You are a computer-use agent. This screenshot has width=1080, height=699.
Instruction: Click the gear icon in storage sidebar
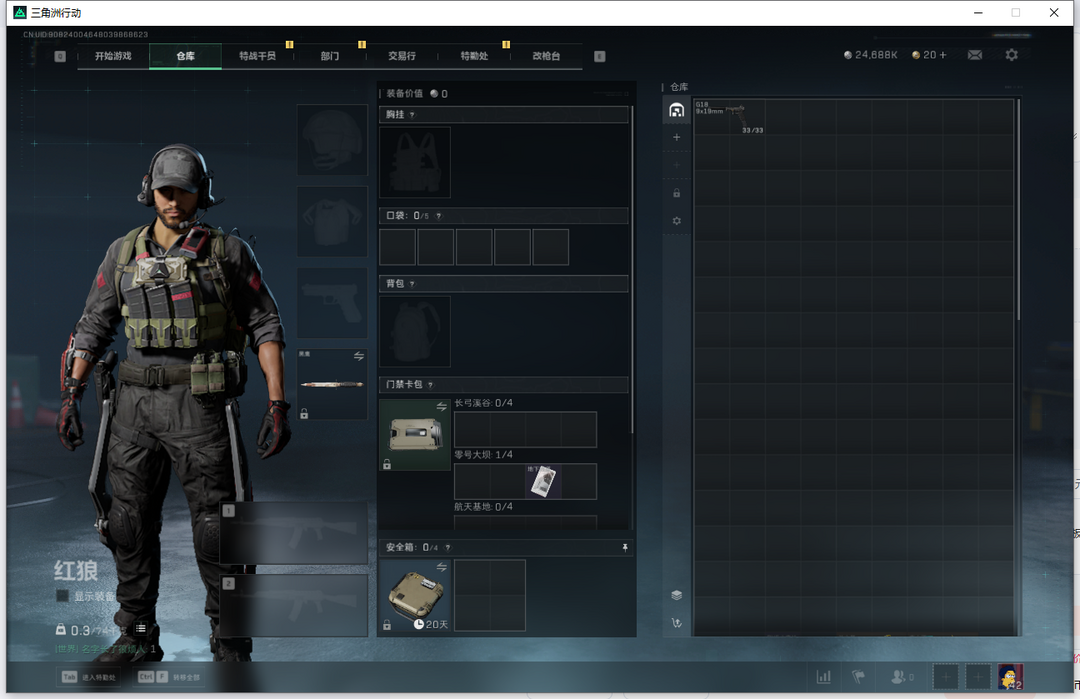tap(677, 221)
